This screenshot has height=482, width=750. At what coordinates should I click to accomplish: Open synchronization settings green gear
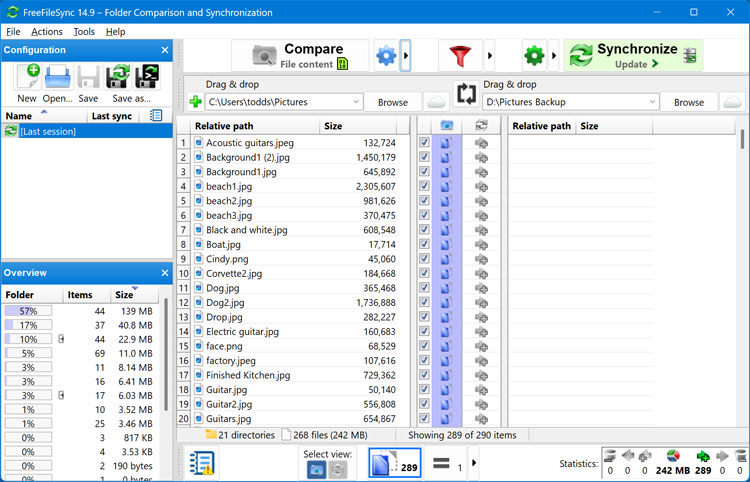coord(534,56)
